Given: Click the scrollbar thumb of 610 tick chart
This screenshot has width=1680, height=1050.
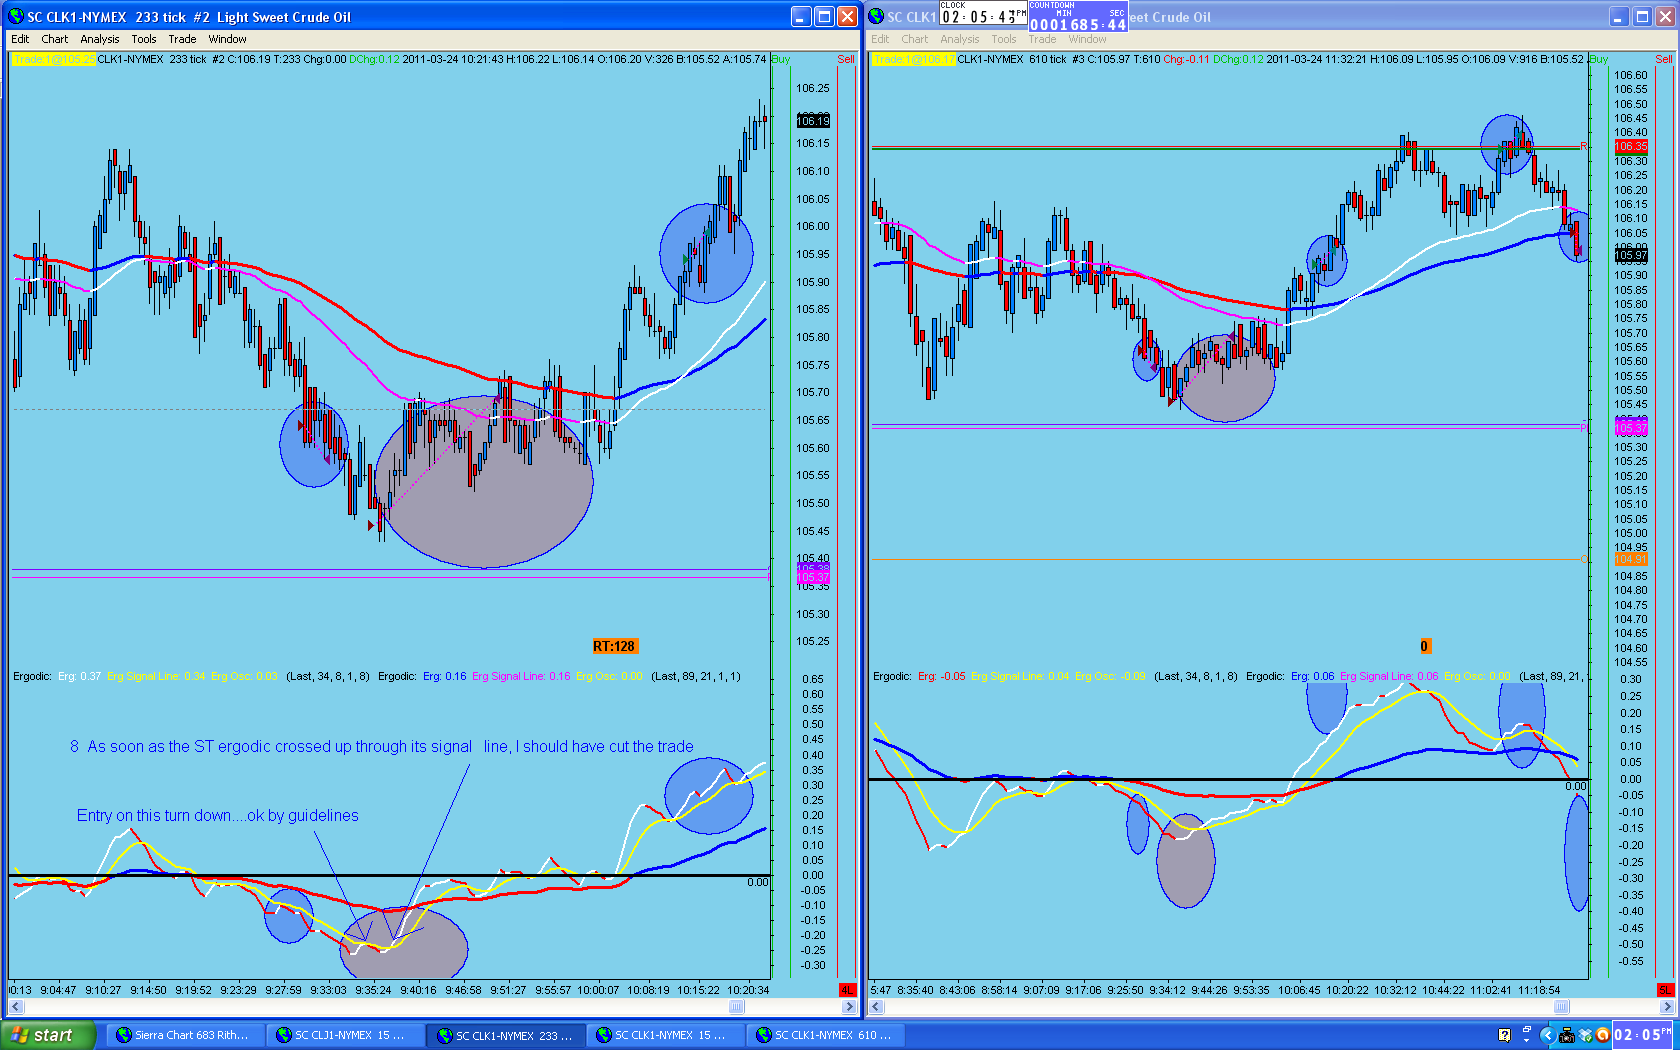Looking at the screenshot, I should (x=1561, y=1007).
